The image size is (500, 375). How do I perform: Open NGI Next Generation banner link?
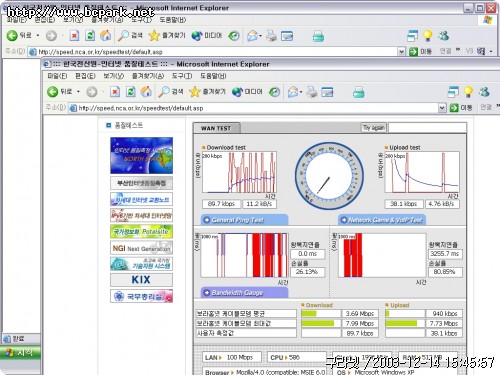(x=141, y=248)
